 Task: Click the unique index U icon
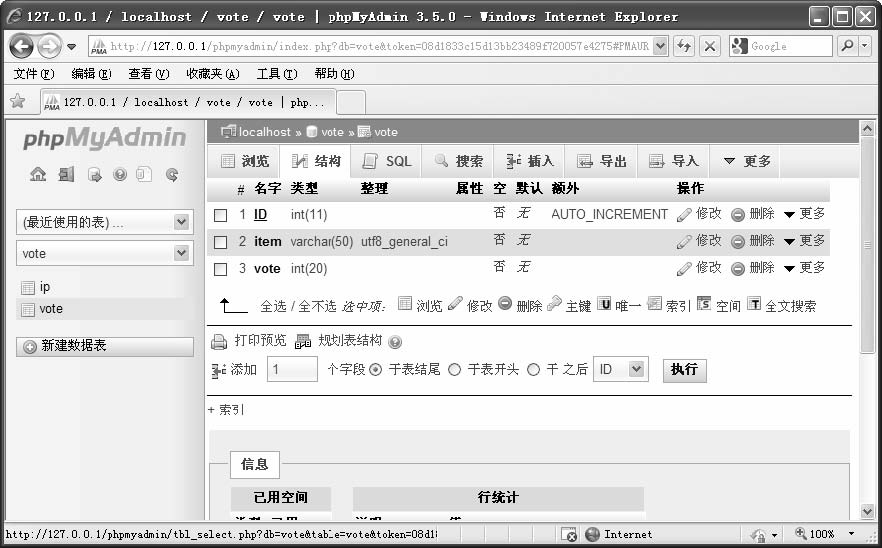(604, 304)
